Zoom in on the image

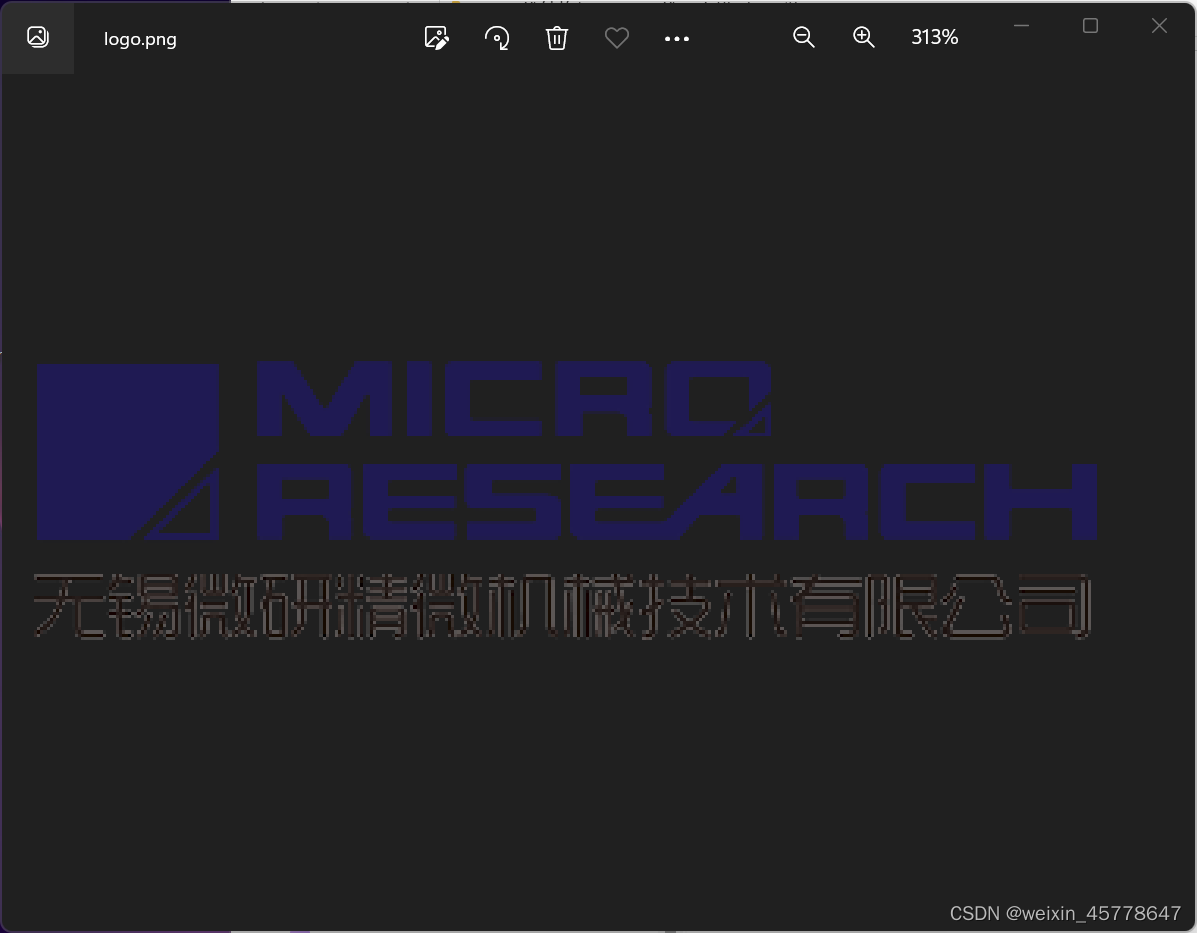pos(863,37)
